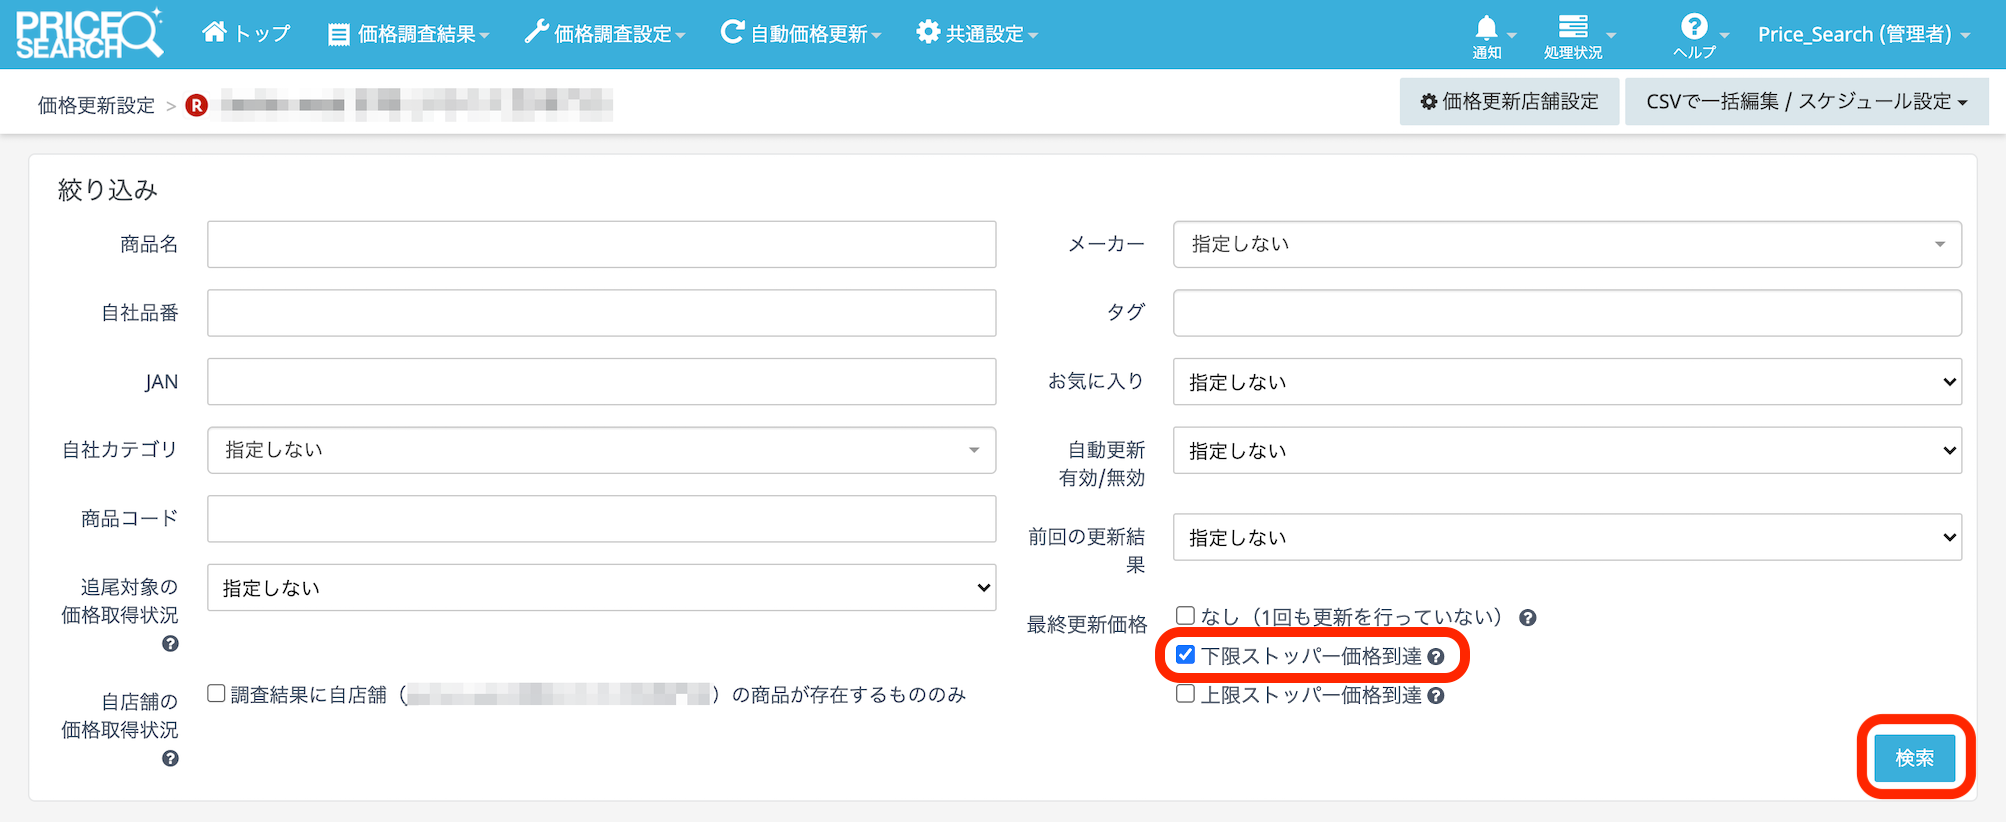Expand the メーカー dropdown
This screenshot has width=2006, height=822.
[1566, 245]
